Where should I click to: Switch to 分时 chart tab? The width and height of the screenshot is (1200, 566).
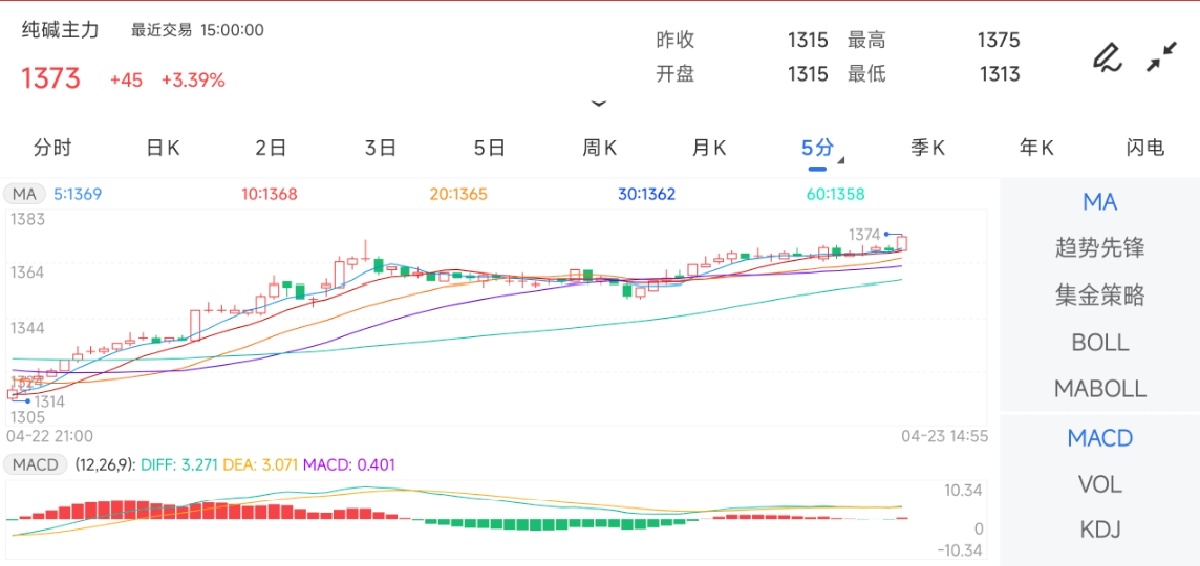(x=53, y=148)
